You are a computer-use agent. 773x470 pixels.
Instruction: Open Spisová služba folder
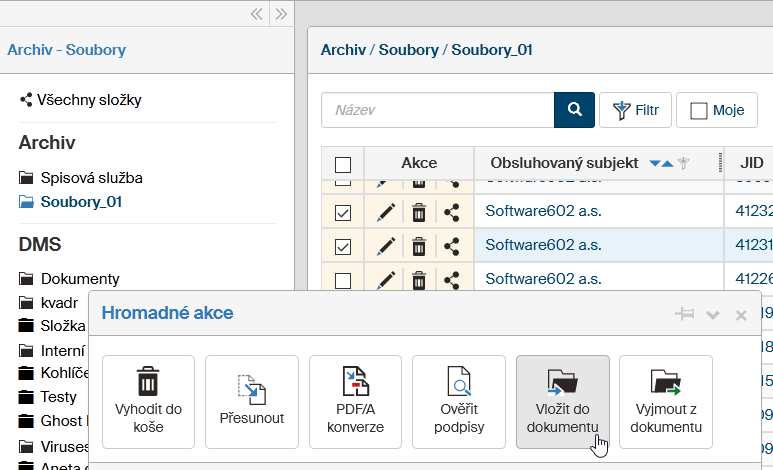pos(91,178)
